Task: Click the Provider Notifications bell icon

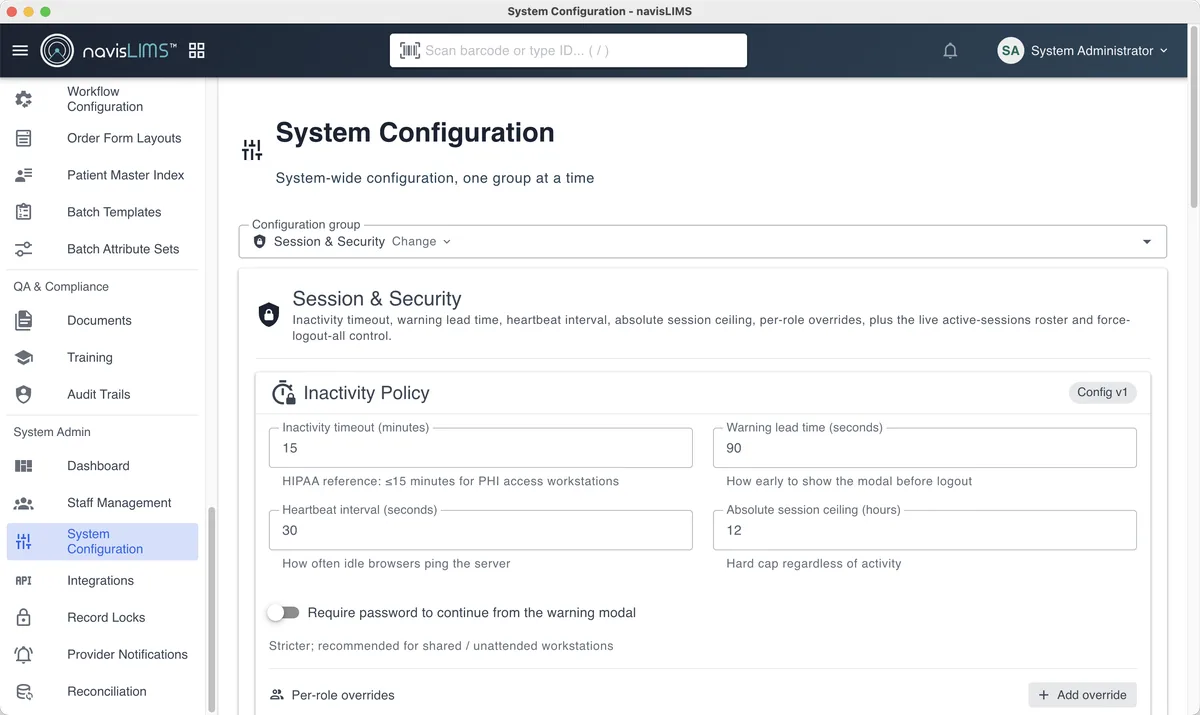Action: 24,654
